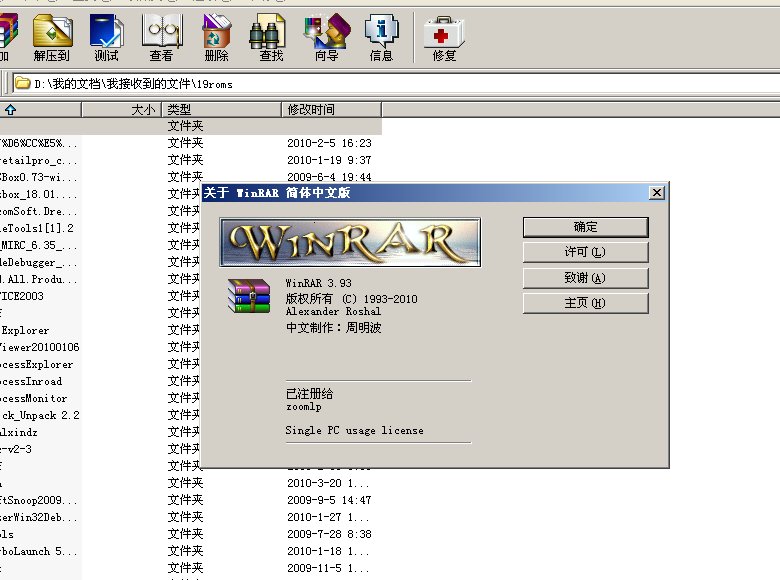Sort by the 类型 type column header
This screenshot has height=580, width=780.
tap(222, 109)
